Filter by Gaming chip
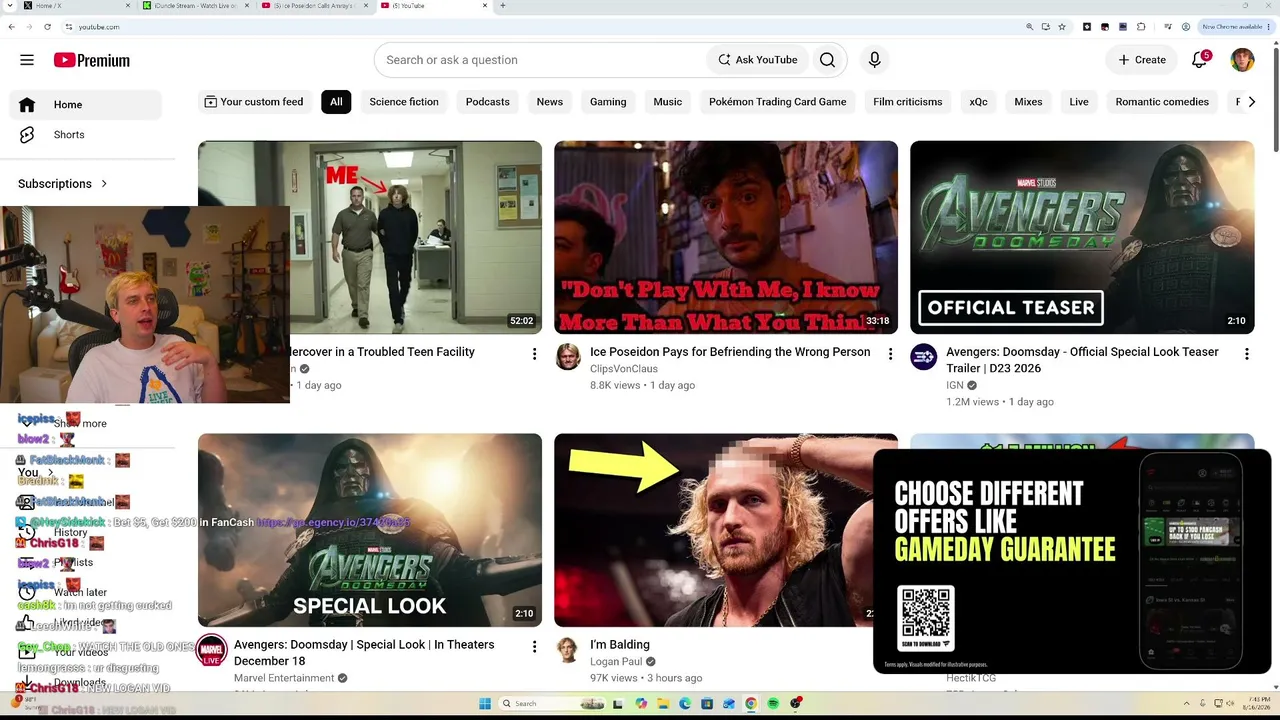1280x720 pixels. coord(608,102)
